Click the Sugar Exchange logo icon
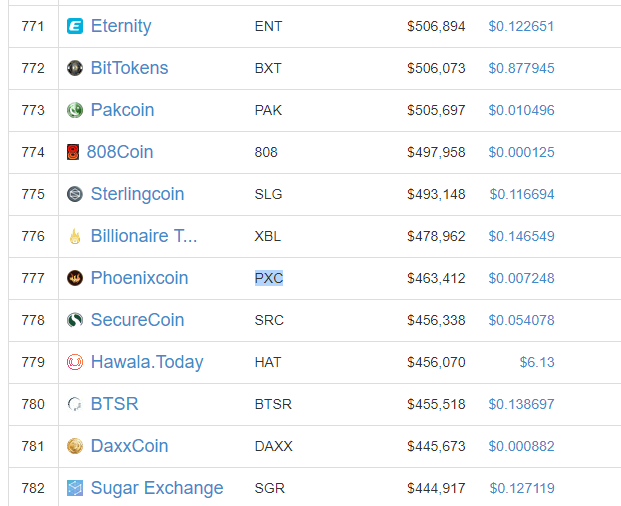Image resolution: width=621 pixels, height=506 pixels. [x=75, y=488]
